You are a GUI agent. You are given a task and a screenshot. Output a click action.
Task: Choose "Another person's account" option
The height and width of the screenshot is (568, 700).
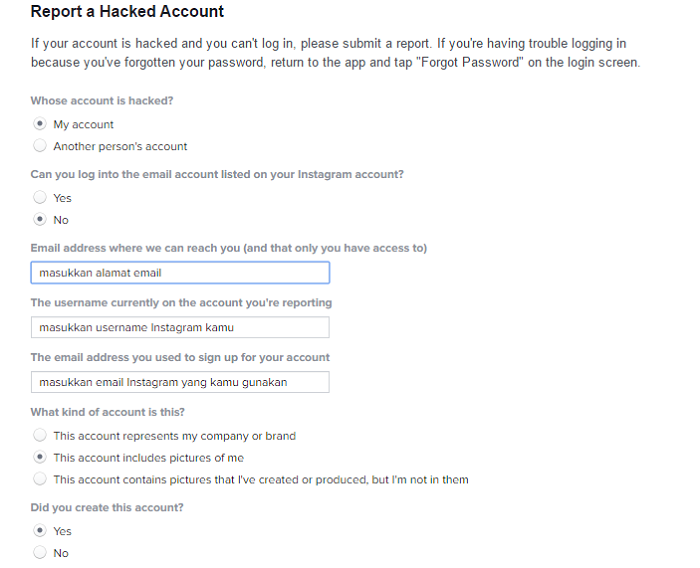40,146
